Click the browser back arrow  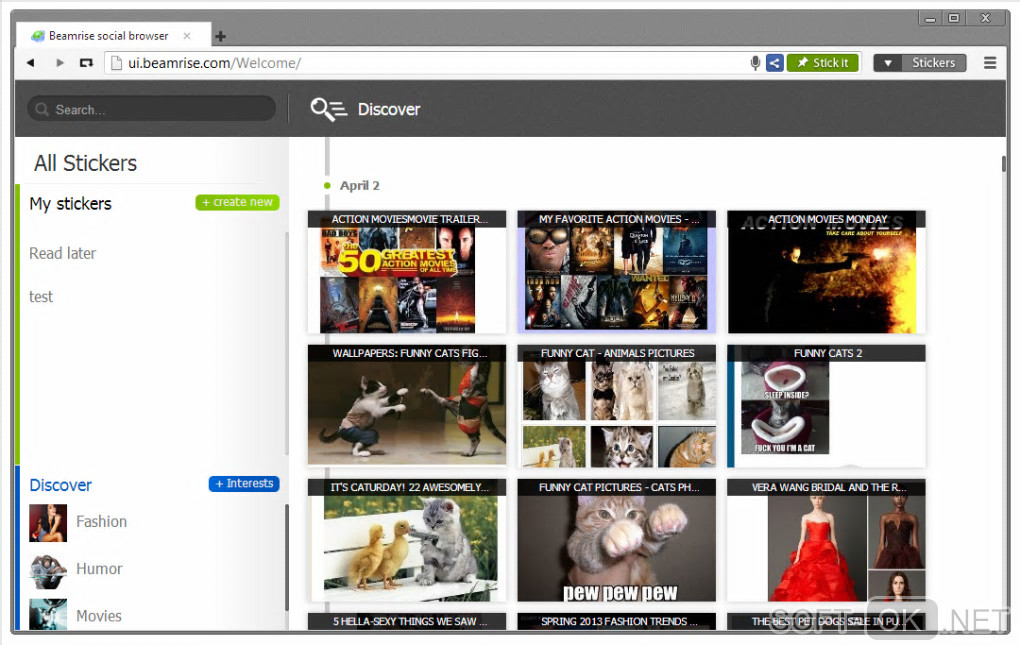(x=30, y=63)
